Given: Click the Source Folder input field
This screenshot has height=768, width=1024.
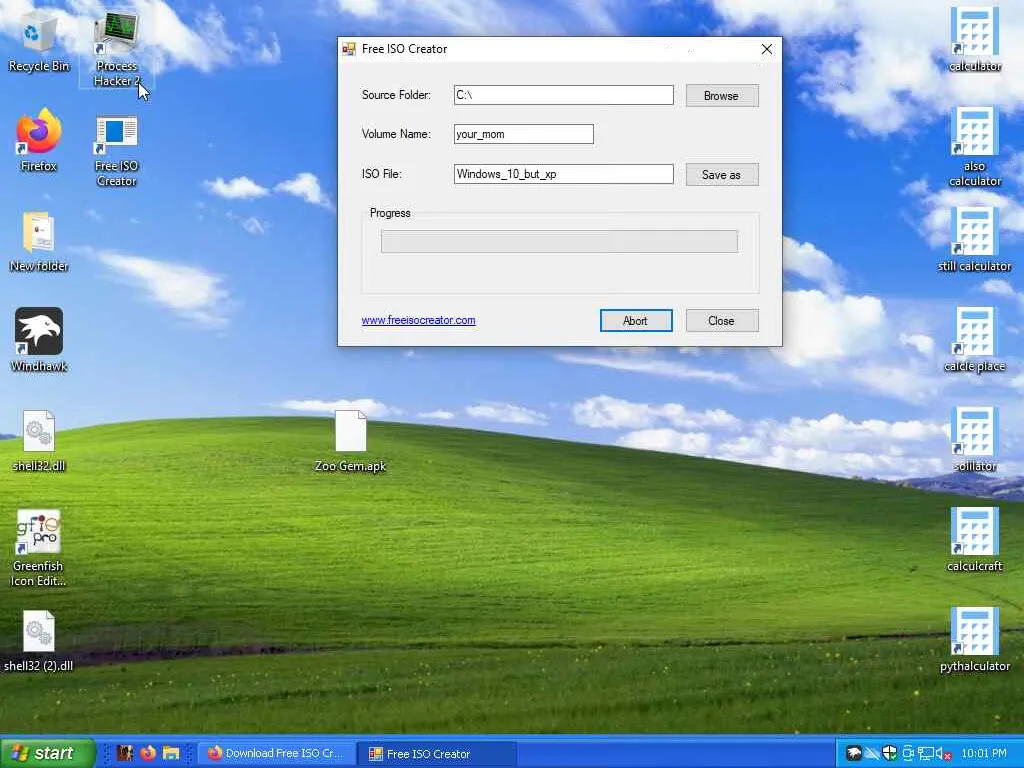Looking at the screenshot, I should 564,95.
